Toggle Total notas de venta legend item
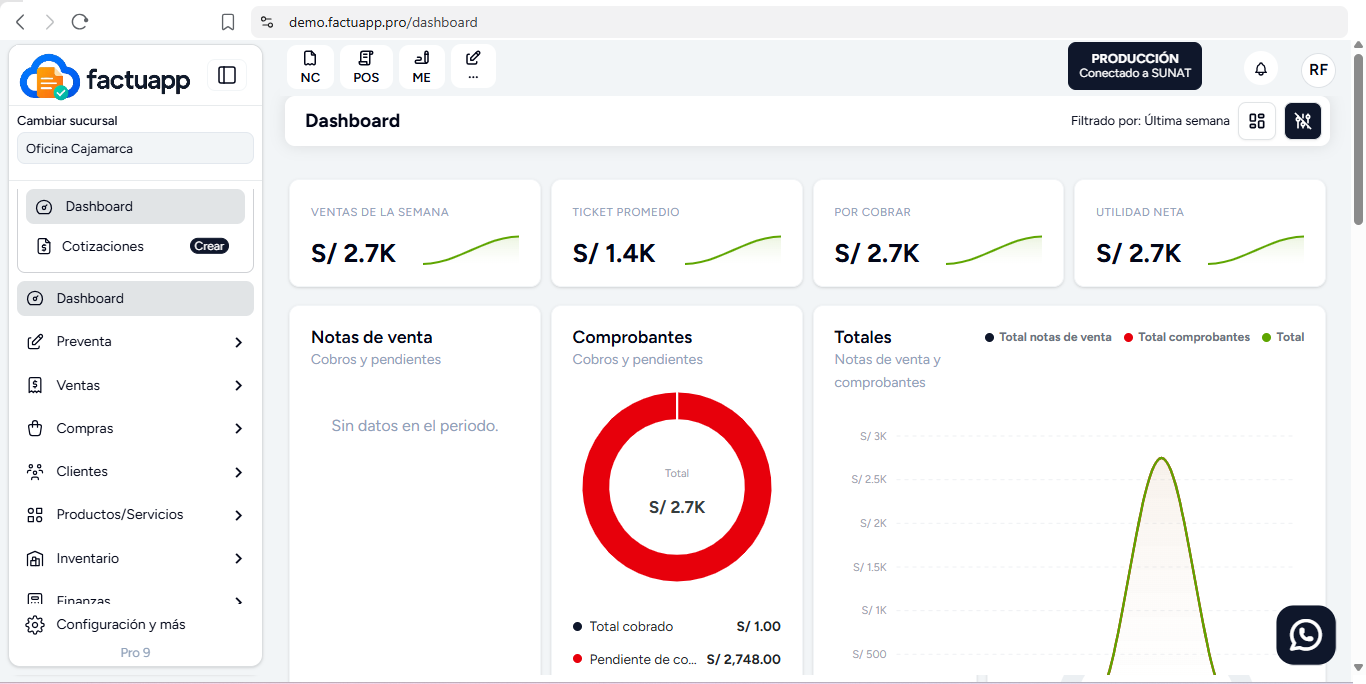This screenshot has width=1366, height=684. coord(1048,337)
